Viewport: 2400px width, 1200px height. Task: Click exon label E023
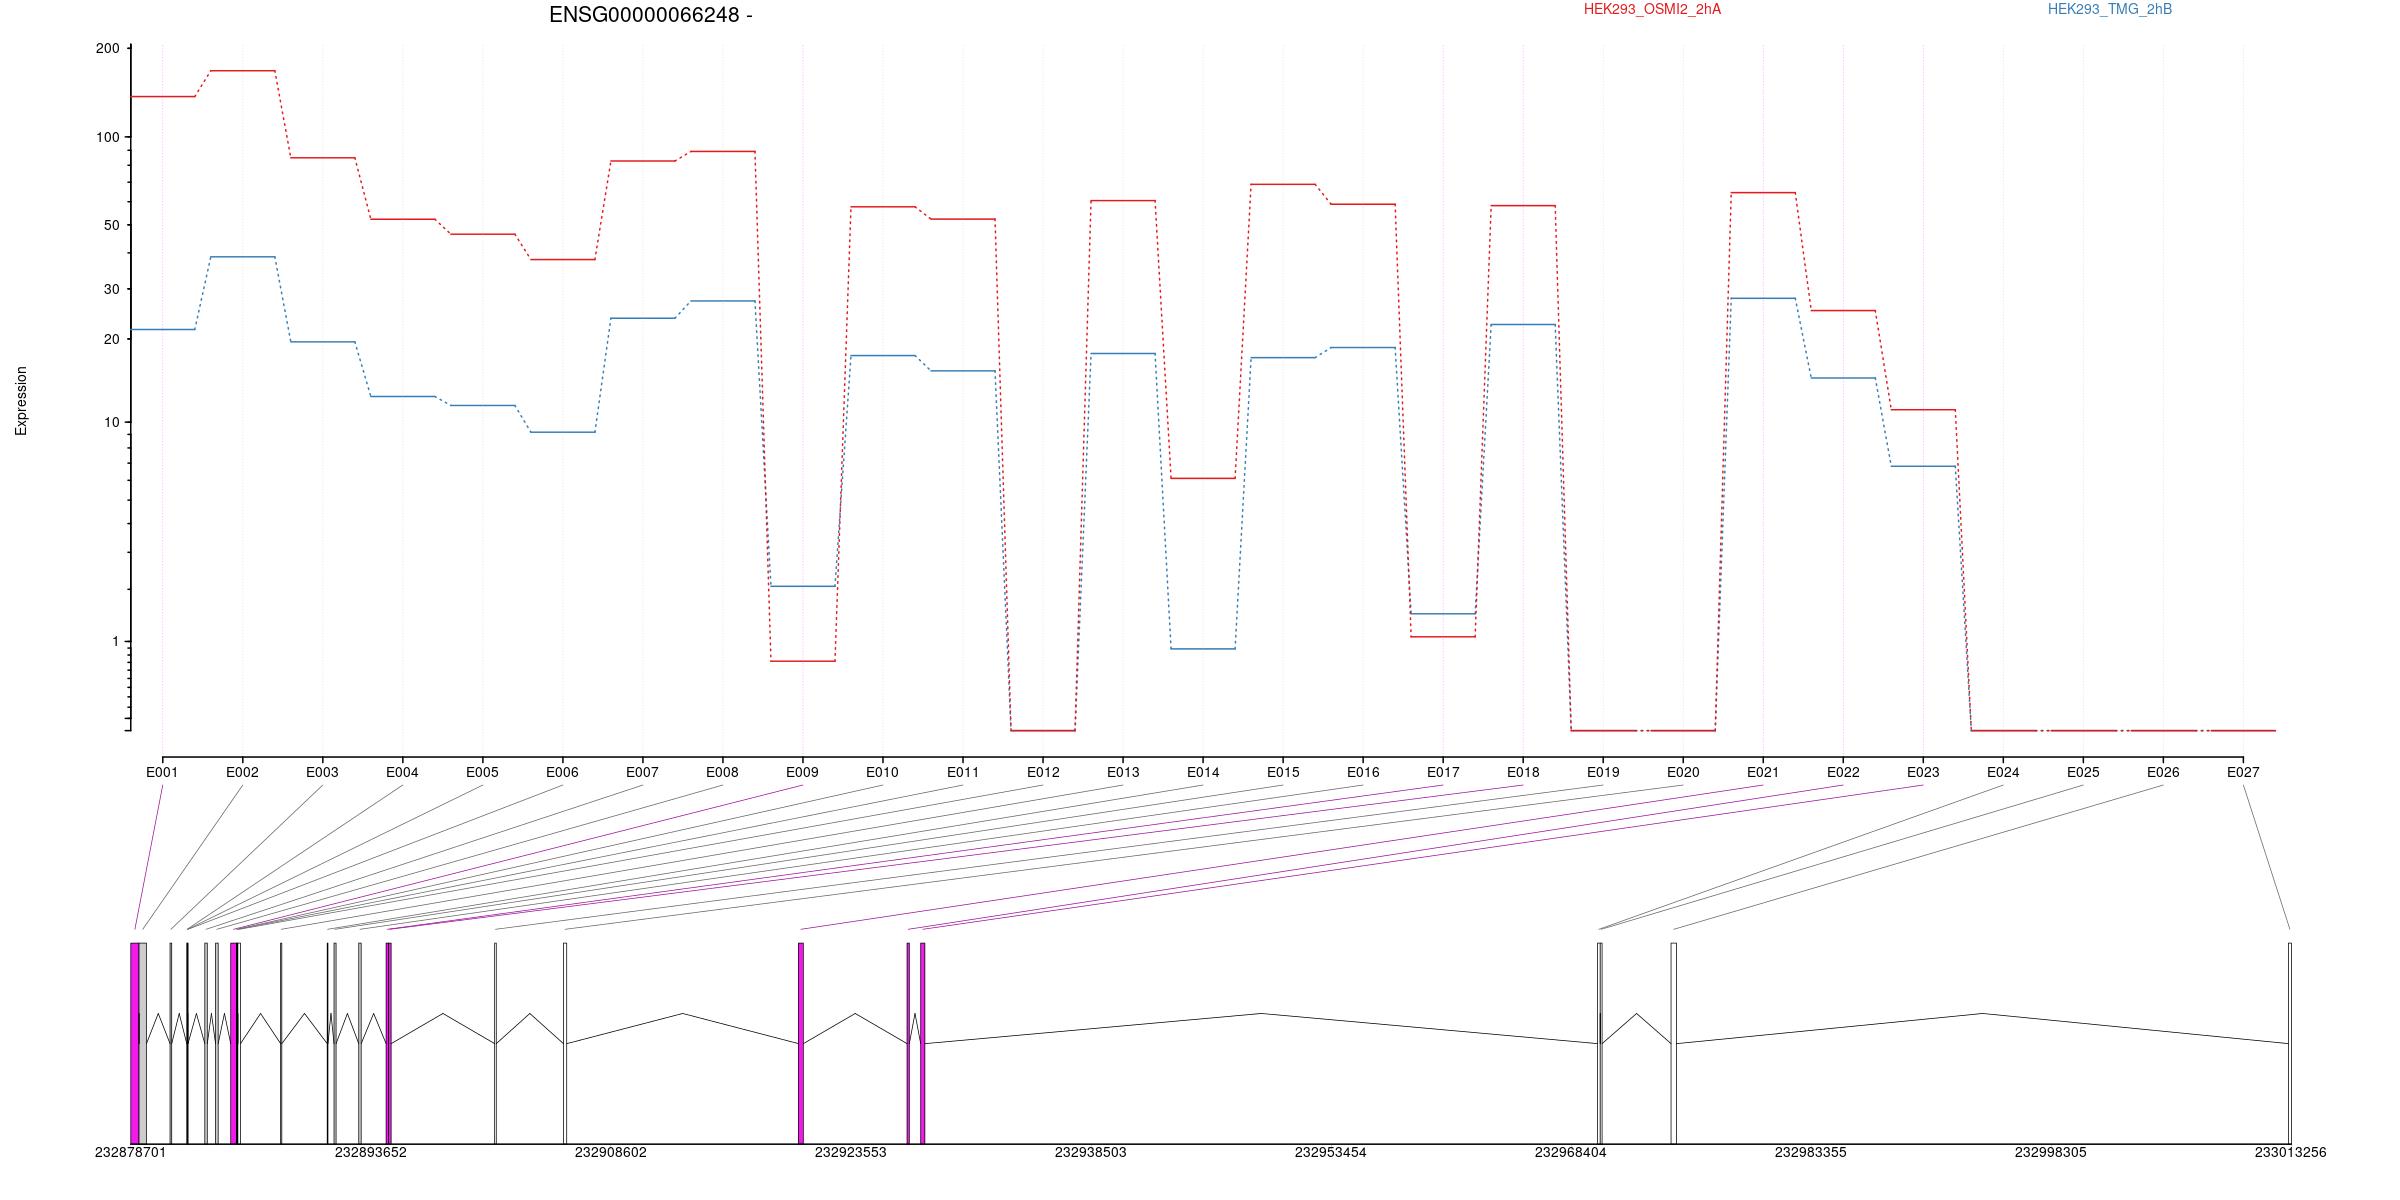(1923, 772)
